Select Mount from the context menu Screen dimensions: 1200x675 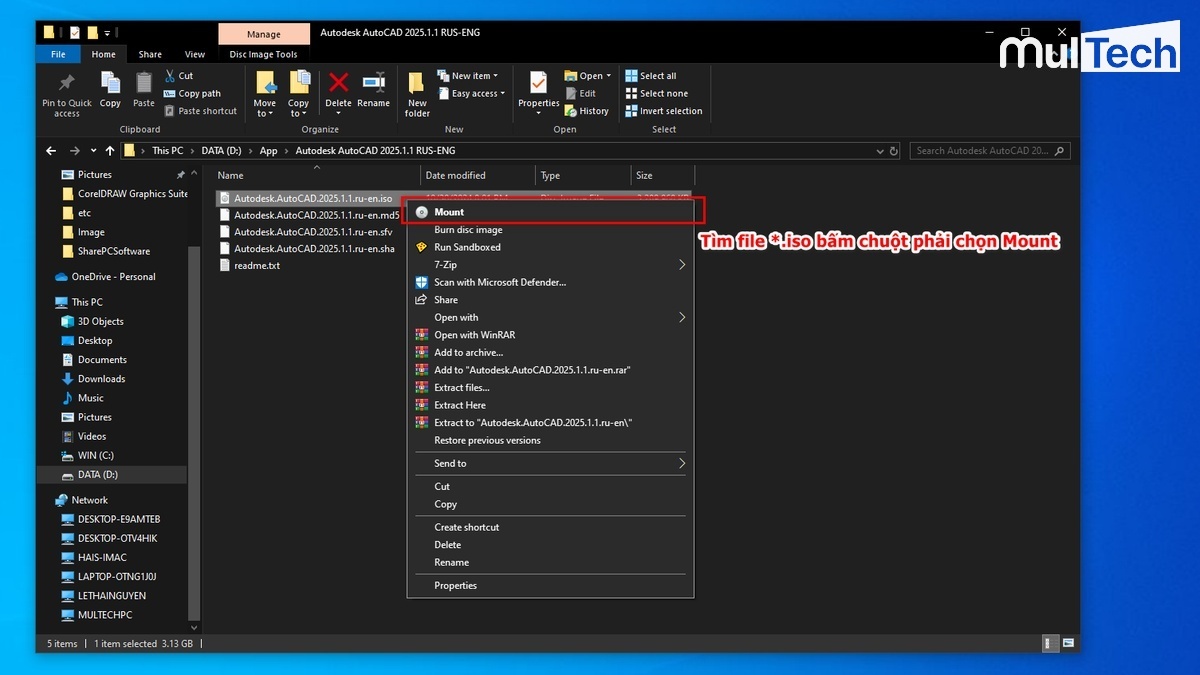pyautogui.click(x=450, y=212)
